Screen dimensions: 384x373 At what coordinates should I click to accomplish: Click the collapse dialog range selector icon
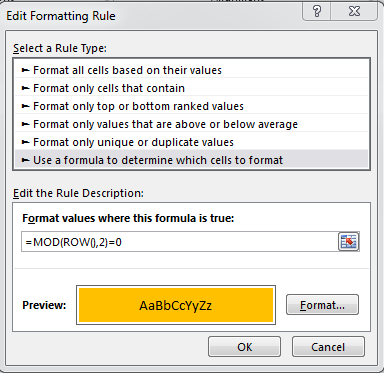coord(348,241)
